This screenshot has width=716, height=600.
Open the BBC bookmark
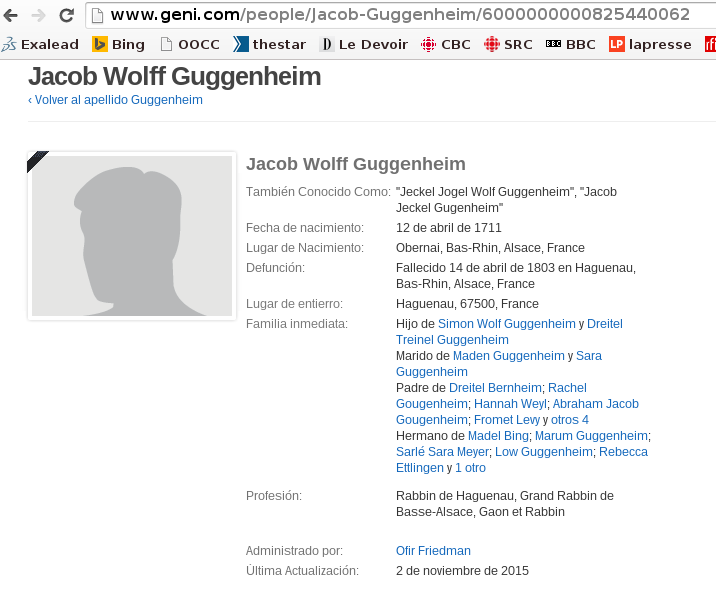pos(570,44)
